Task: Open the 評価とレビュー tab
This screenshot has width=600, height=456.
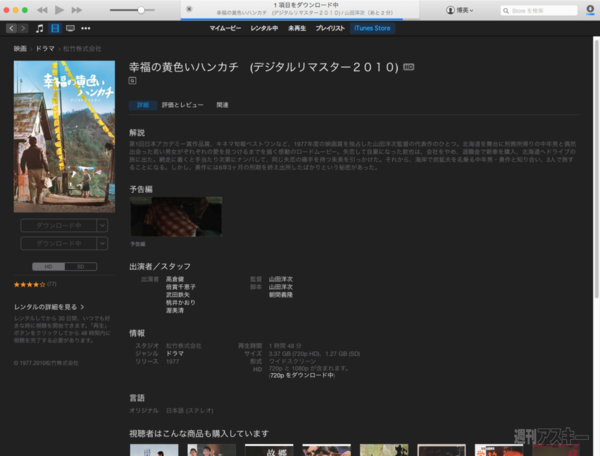Action: [183, 105]
